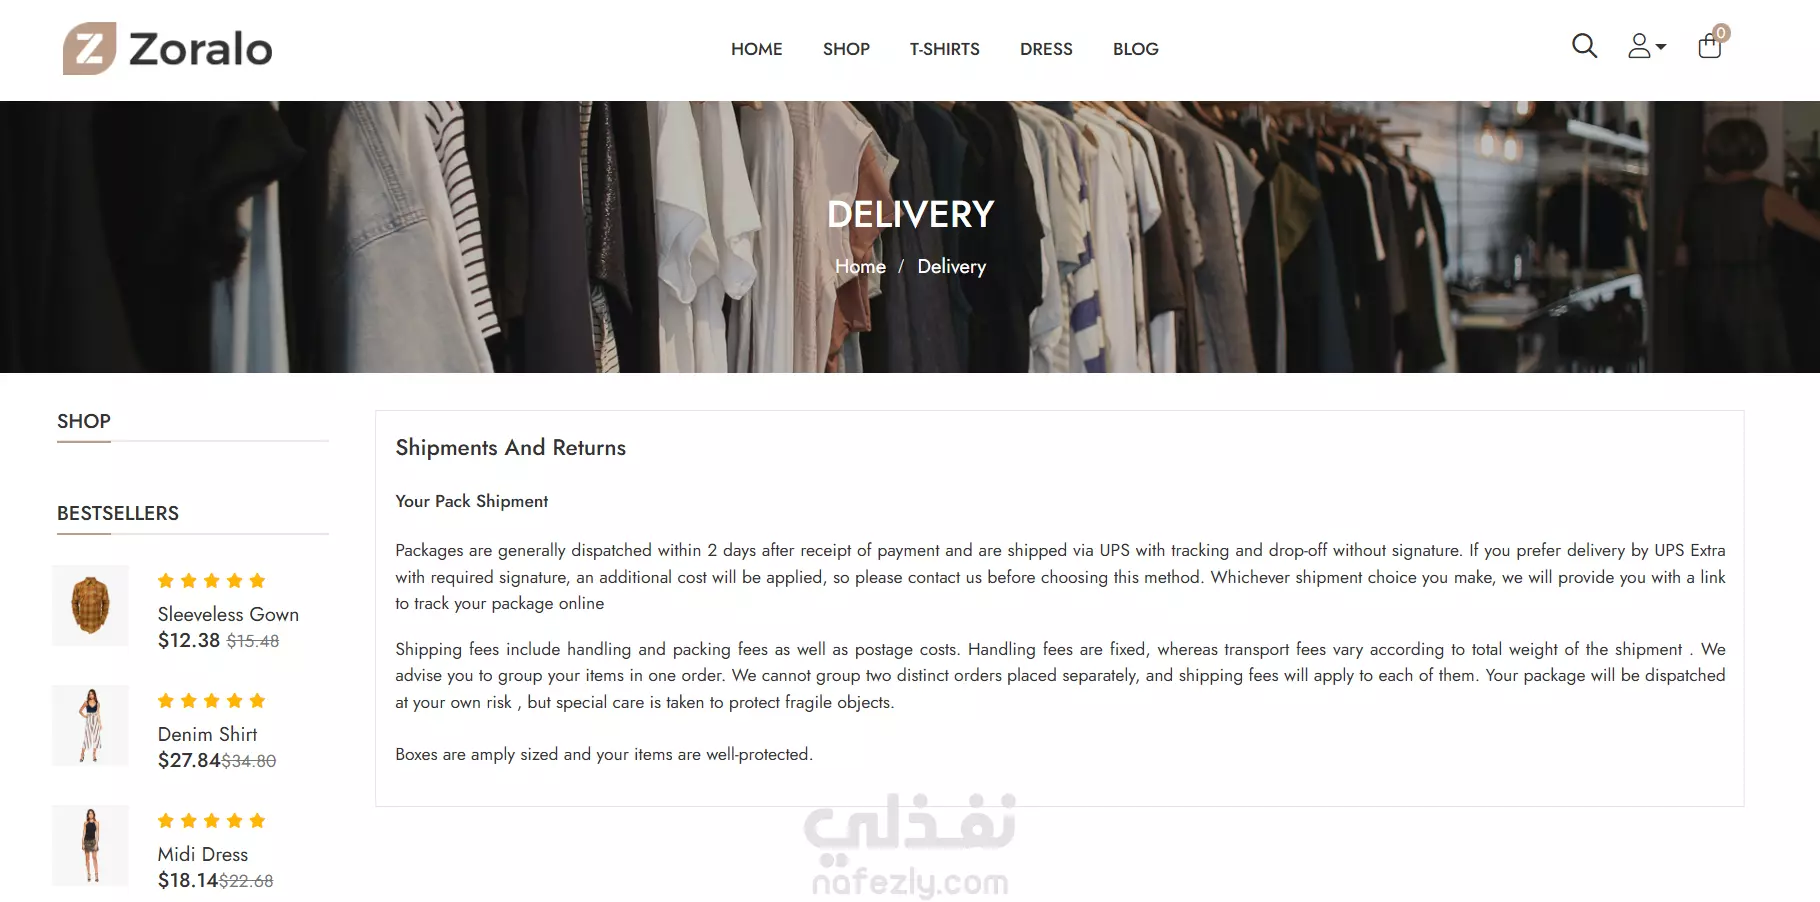
Task: Click the SHOP sidebar heading
Action: 84,421
